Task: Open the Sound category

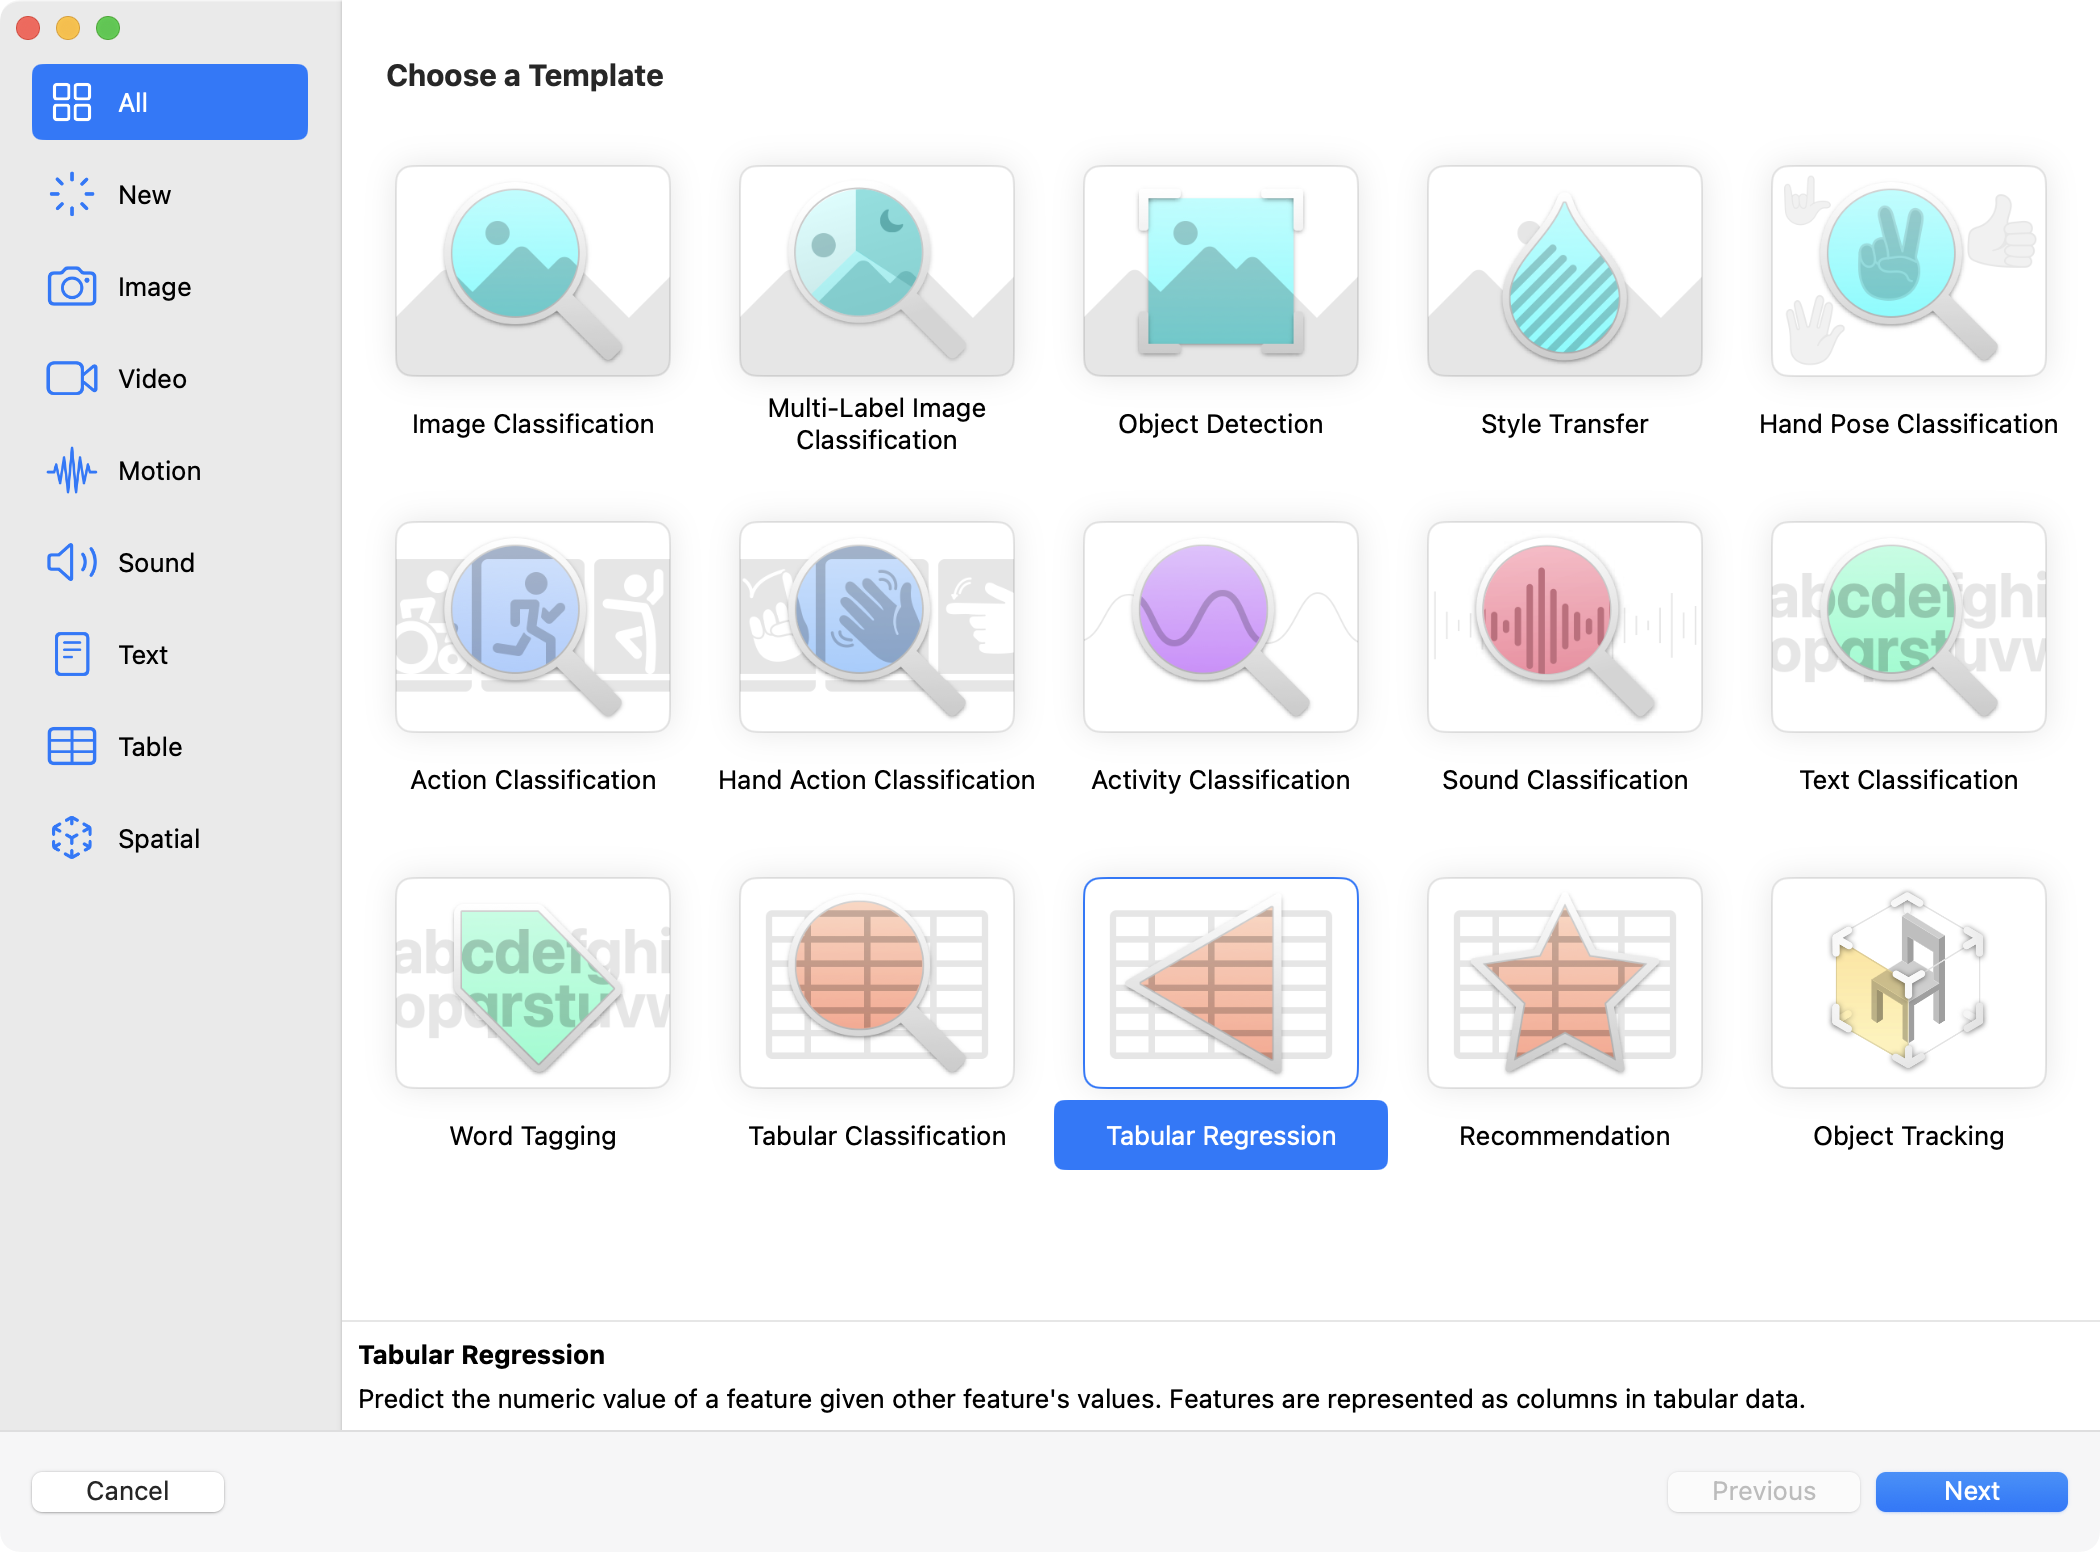Action: coord(155,563)
